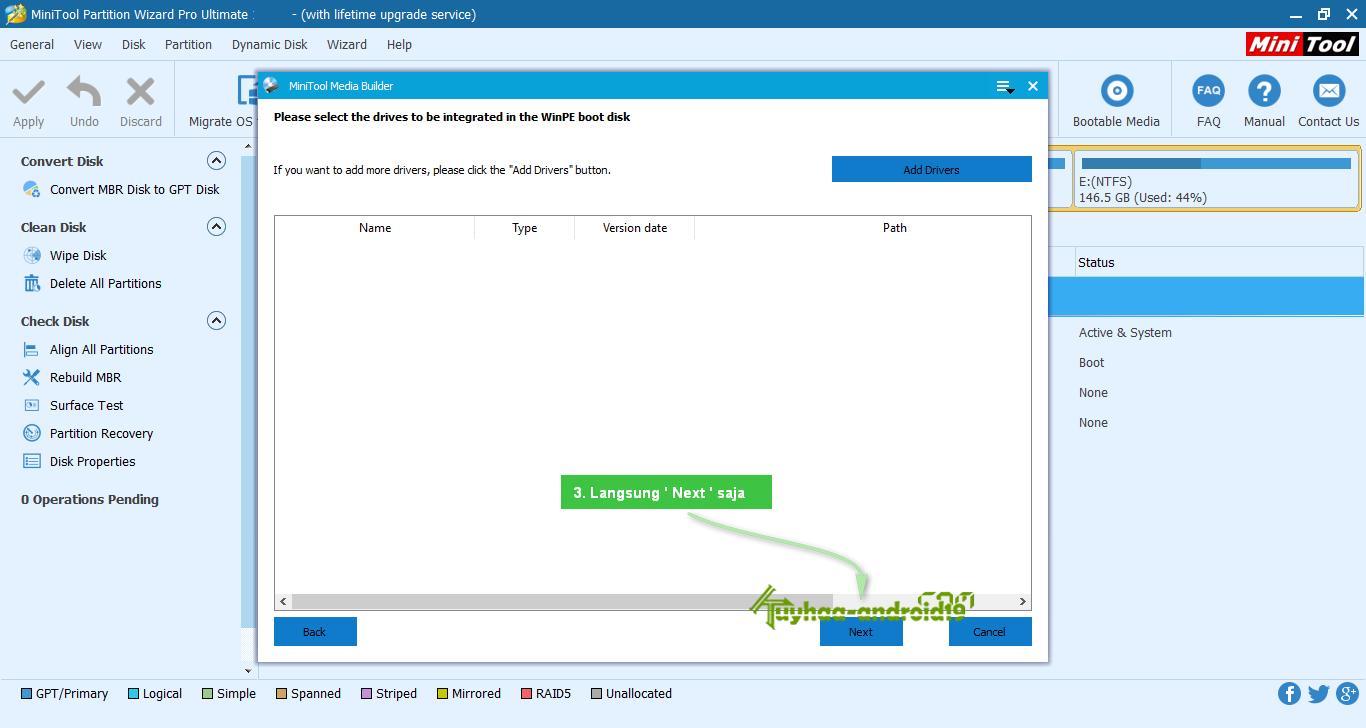Click the Align All Partitions icon
Image resolution: width=1366 pixels, height=728 pixels.
(31, 349)
